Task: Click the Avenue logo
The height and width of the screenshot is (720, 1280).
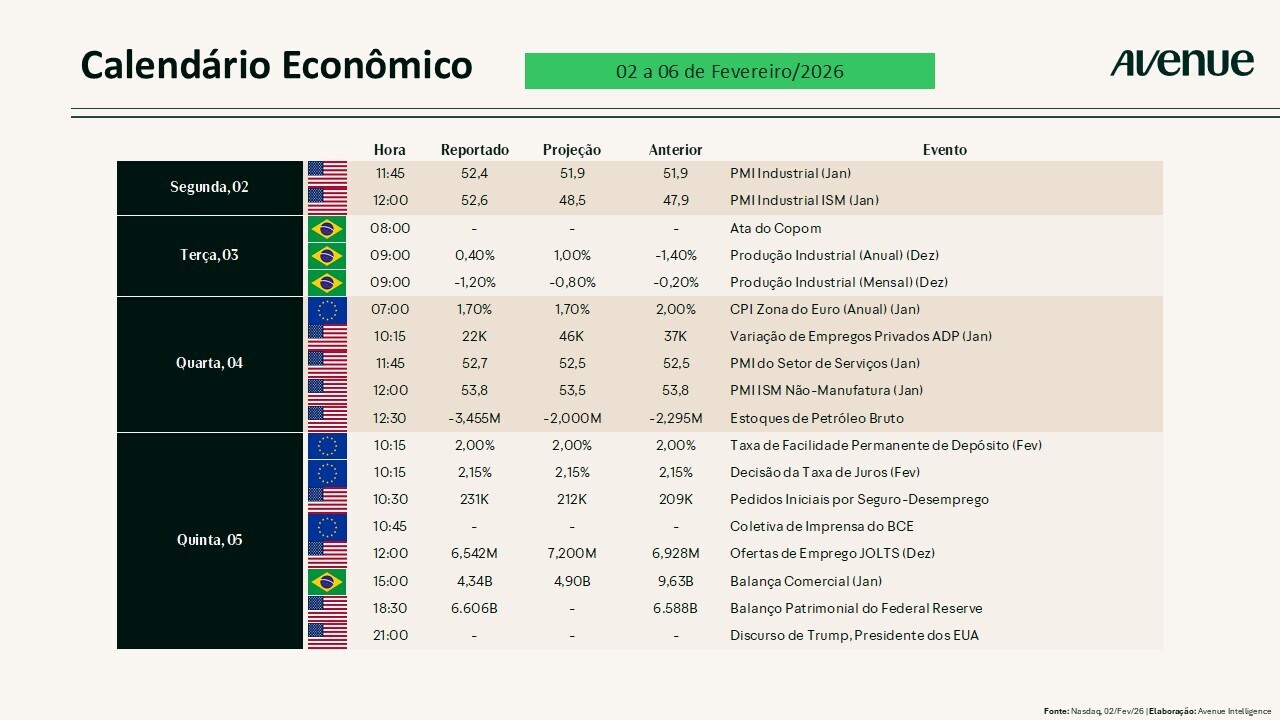Action: pyautogui.click(x=1181, y=63)
